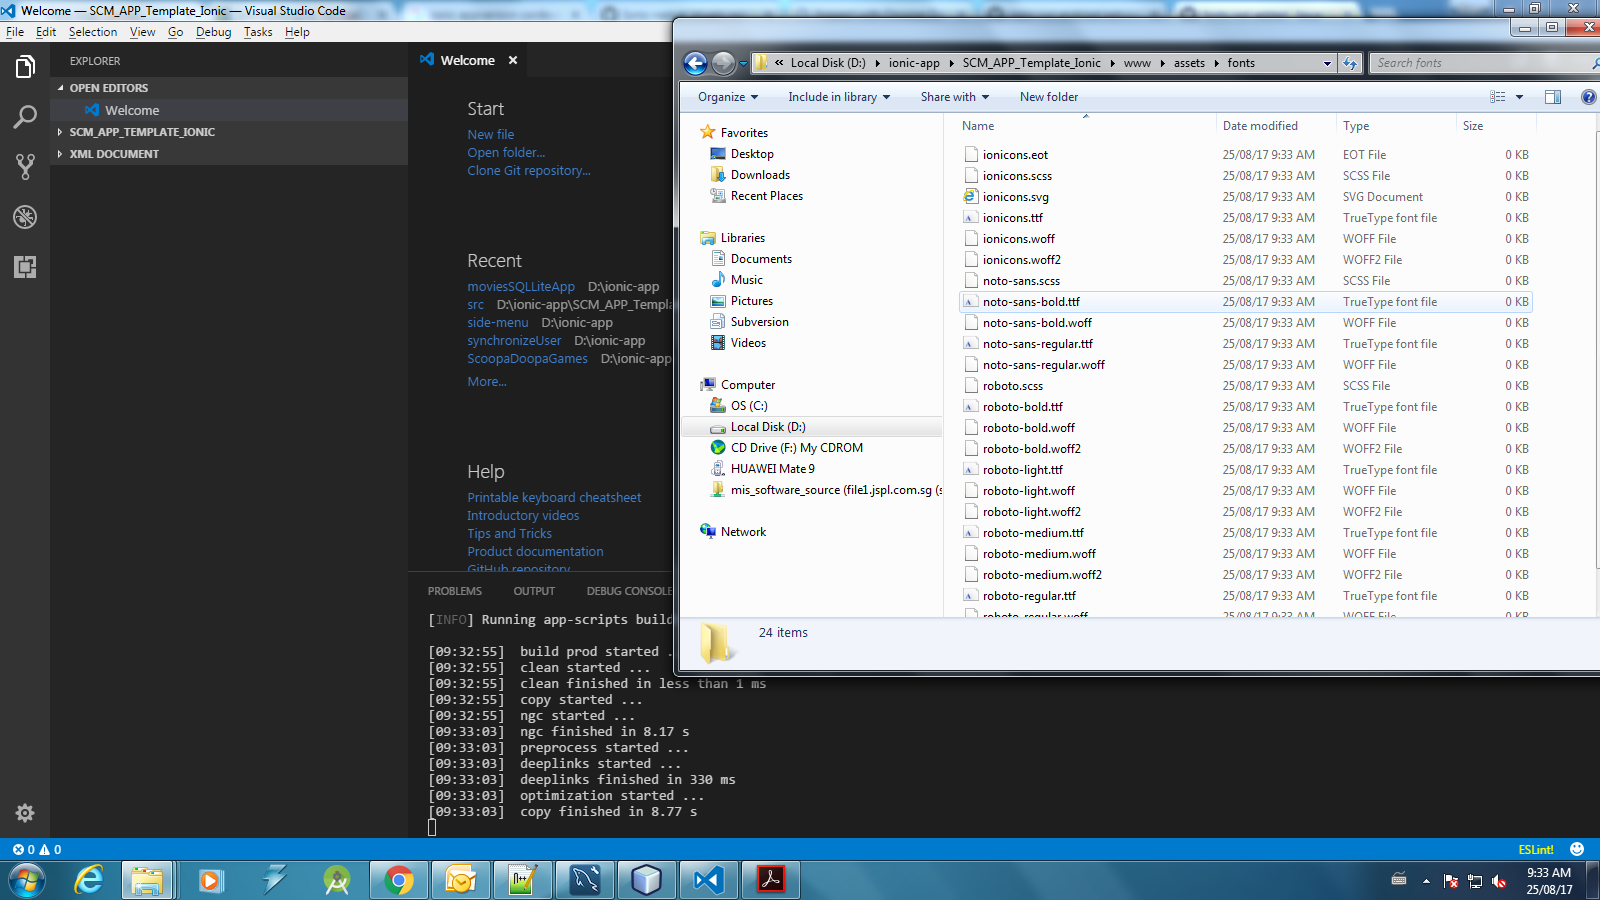Screen dimensions: 1600x900
Task: Open Internet Explorer from the taskbar
Action: (89, 880)
